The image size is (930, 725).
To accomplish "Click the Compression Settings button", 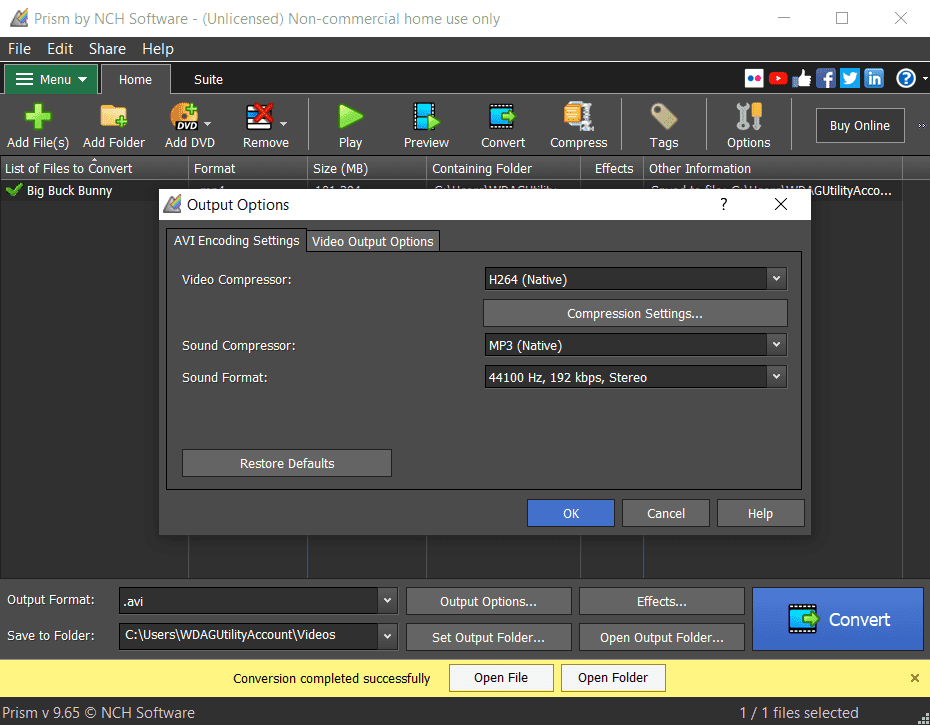I will (635, 313).
